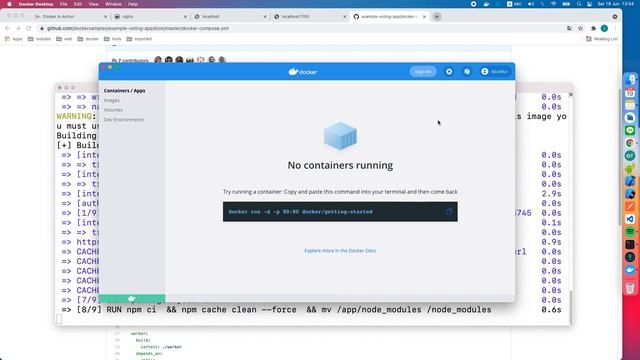The image size is (640, 360).
Task: Launch Finder from the Dock
Action: click(x=630, y=80)
